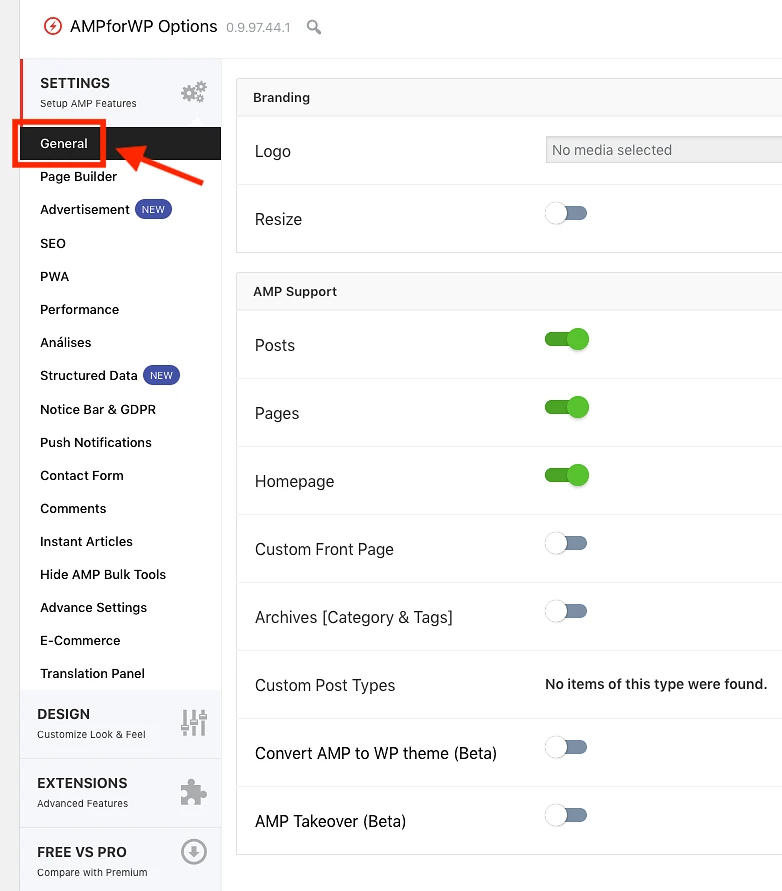Open the Performance tab
The width and height of the screenshot is (782, 891).
pyautogui.click(x=80, y=310)
